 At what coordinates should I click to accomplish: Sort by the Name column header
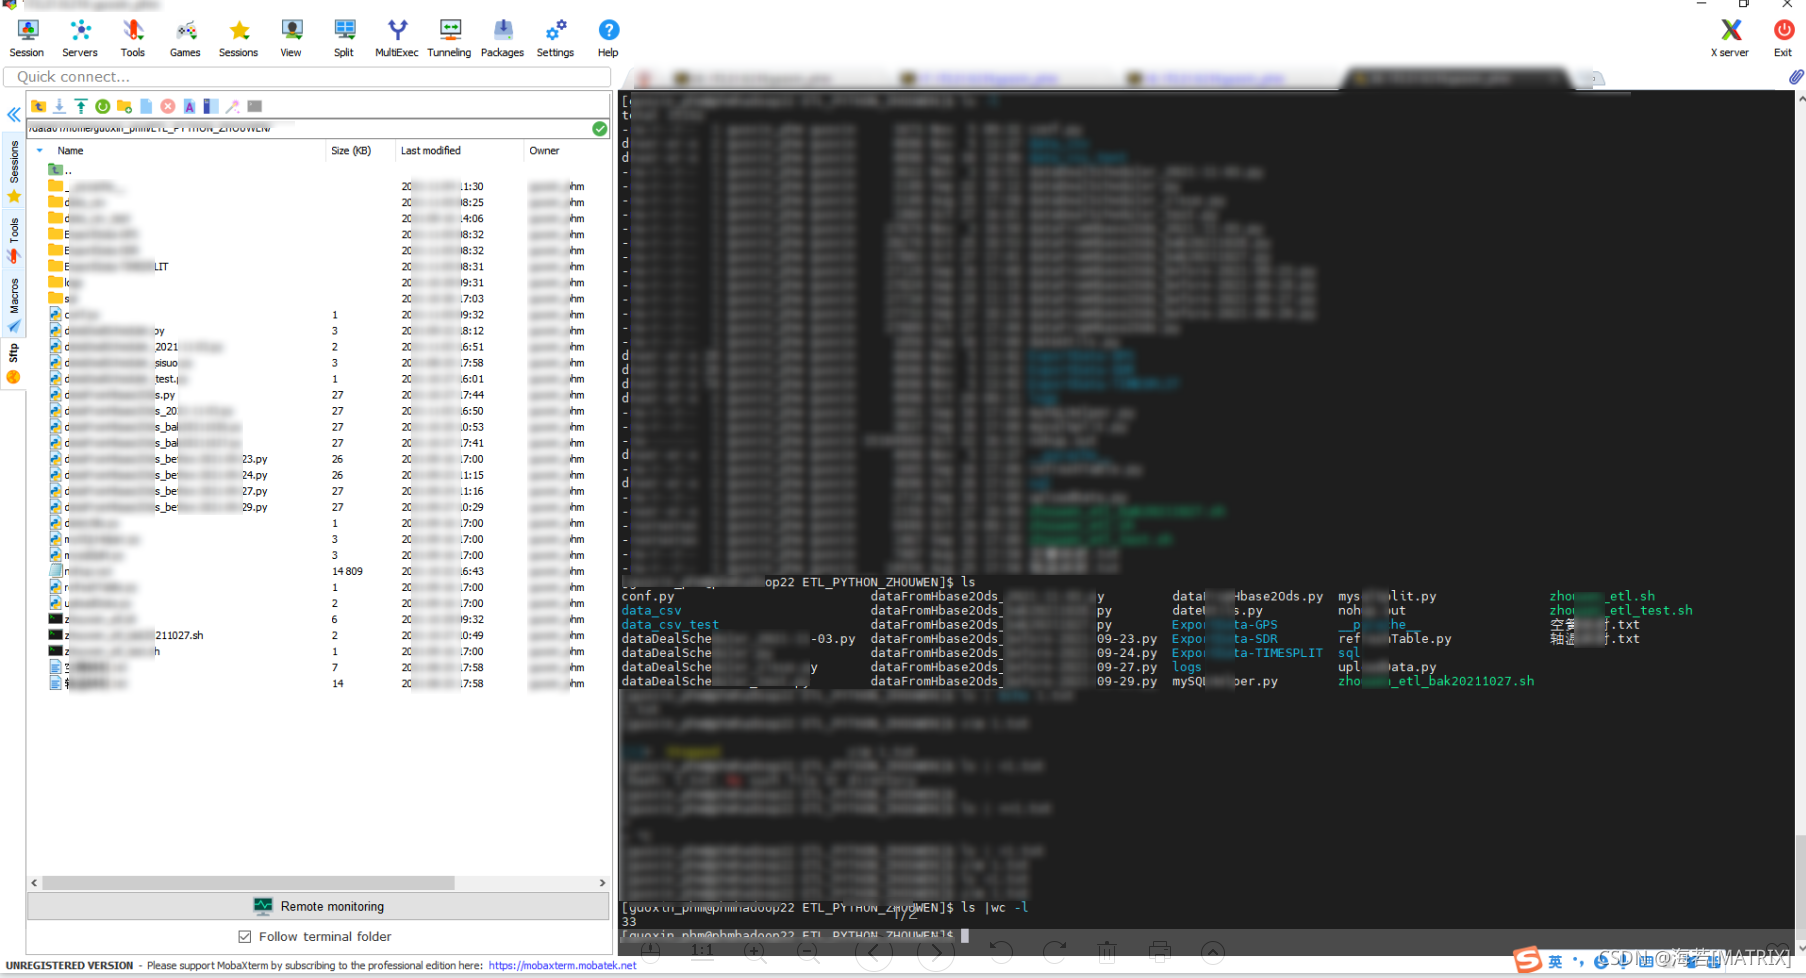click(x=70, y=151)
